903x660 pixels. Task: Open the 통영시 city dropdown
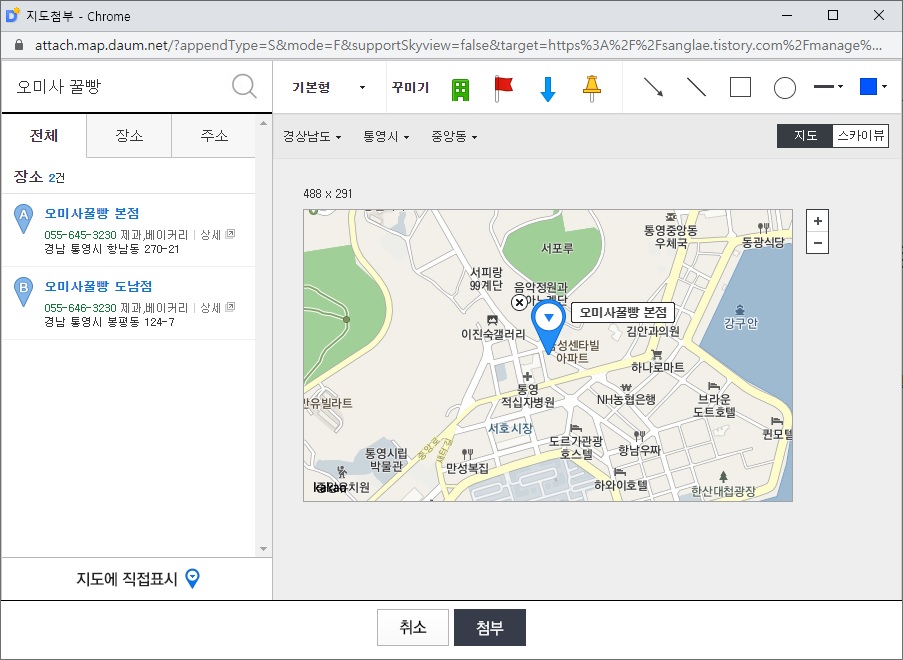pyautogui.click(x=386, y=136)
